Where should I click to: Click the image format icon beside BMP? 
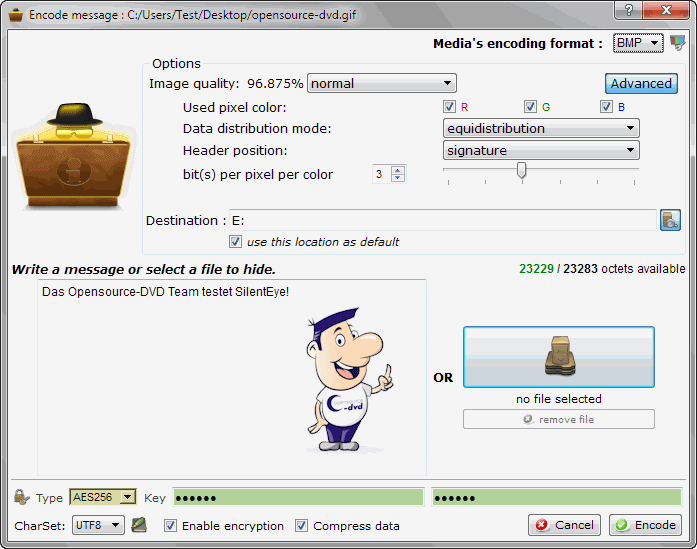tap(679, 43)
